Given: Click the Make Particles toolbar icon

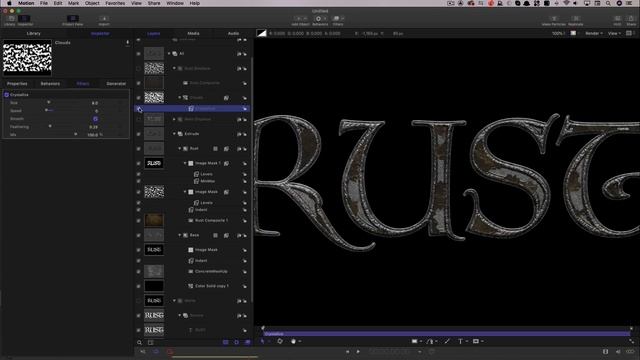Looking at the screenshot, I should tap(553, 20).
